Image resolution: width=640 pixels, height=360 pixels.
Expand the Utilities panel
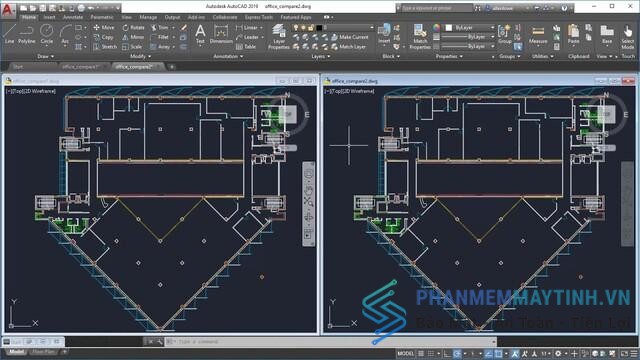542,56
